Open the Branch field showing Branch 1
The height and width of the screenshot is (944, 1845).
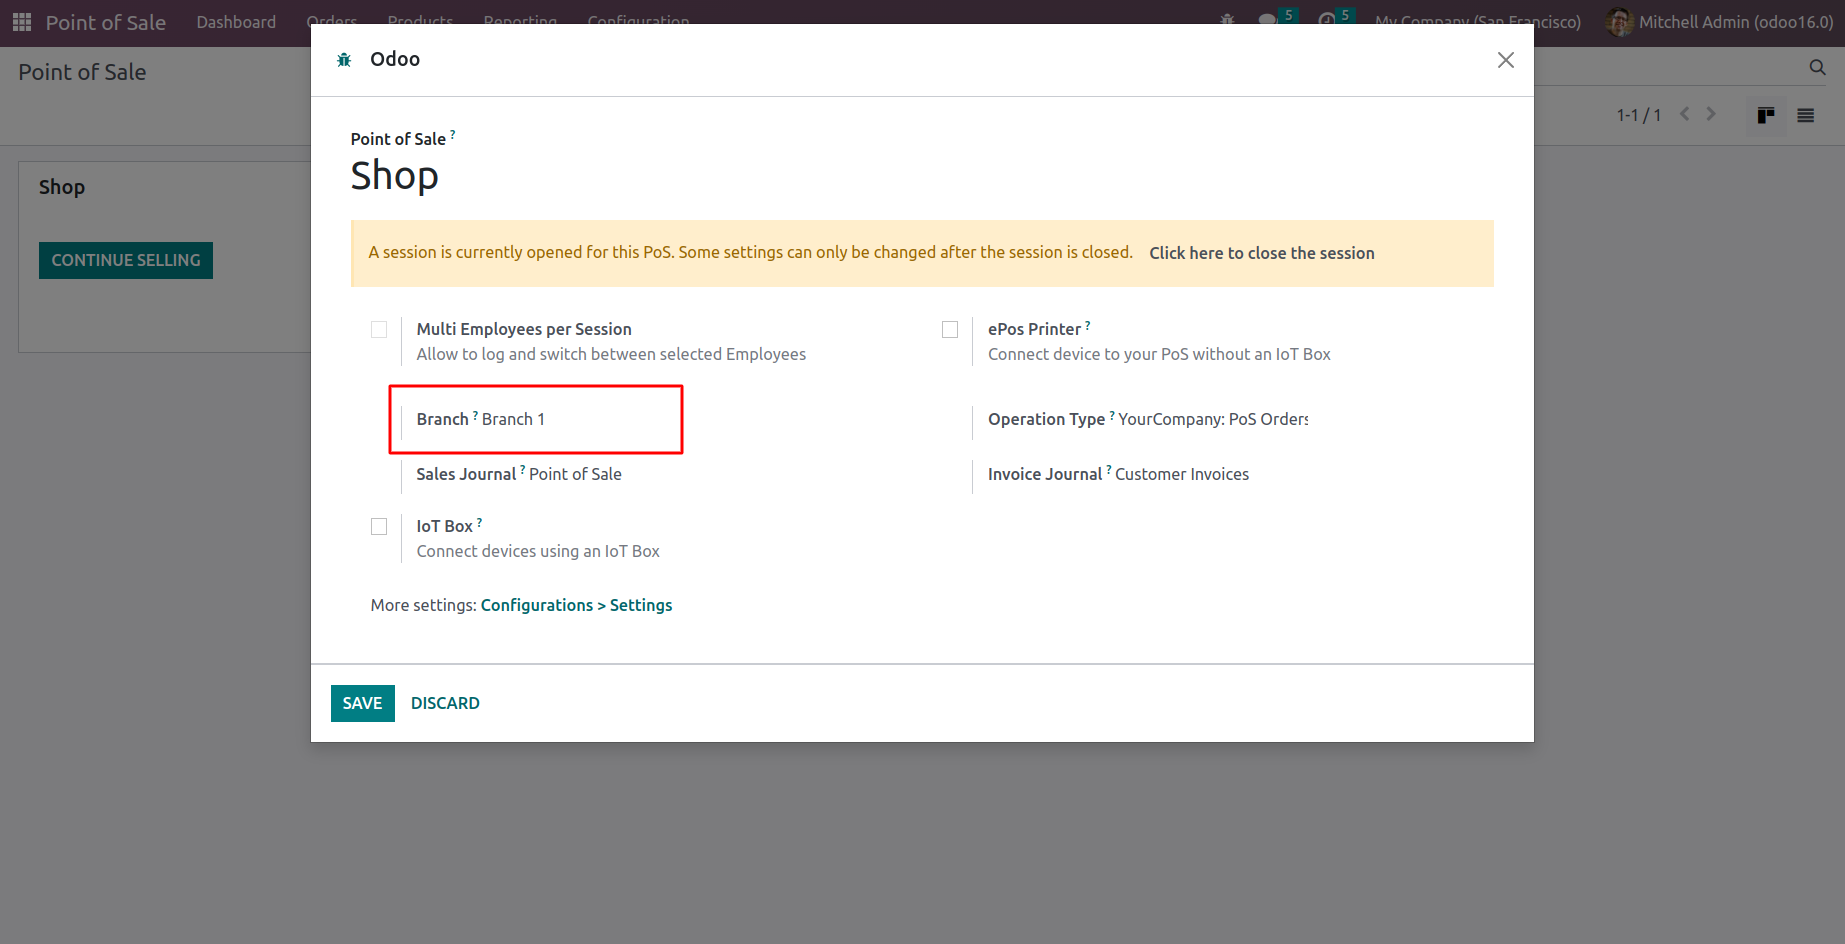[x=513, y=420]
